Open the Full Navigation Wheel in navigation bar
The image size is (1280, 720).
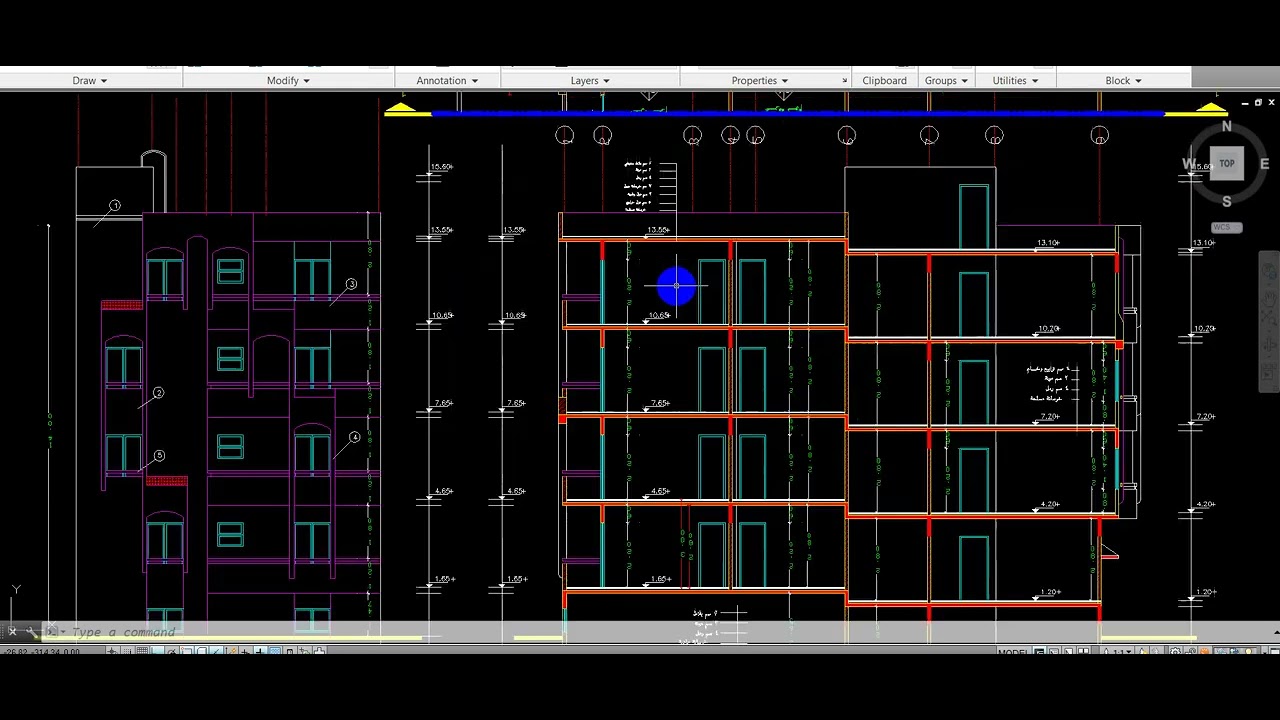(x=1269, y=271)
